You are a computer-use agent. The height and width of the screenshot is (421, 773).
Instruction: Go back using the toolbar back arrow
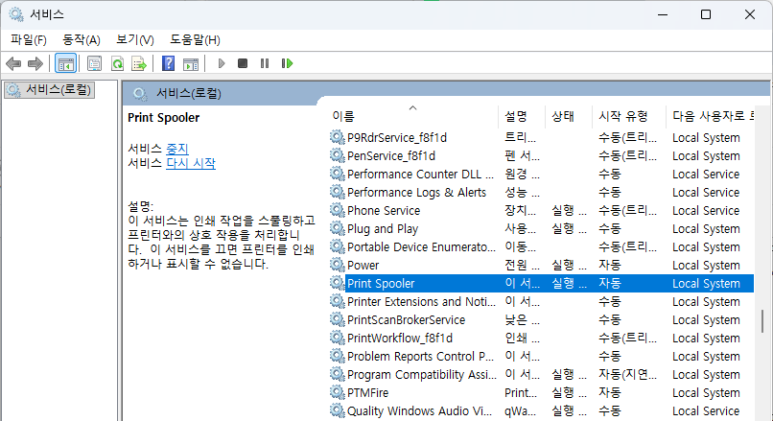point(13,64)
